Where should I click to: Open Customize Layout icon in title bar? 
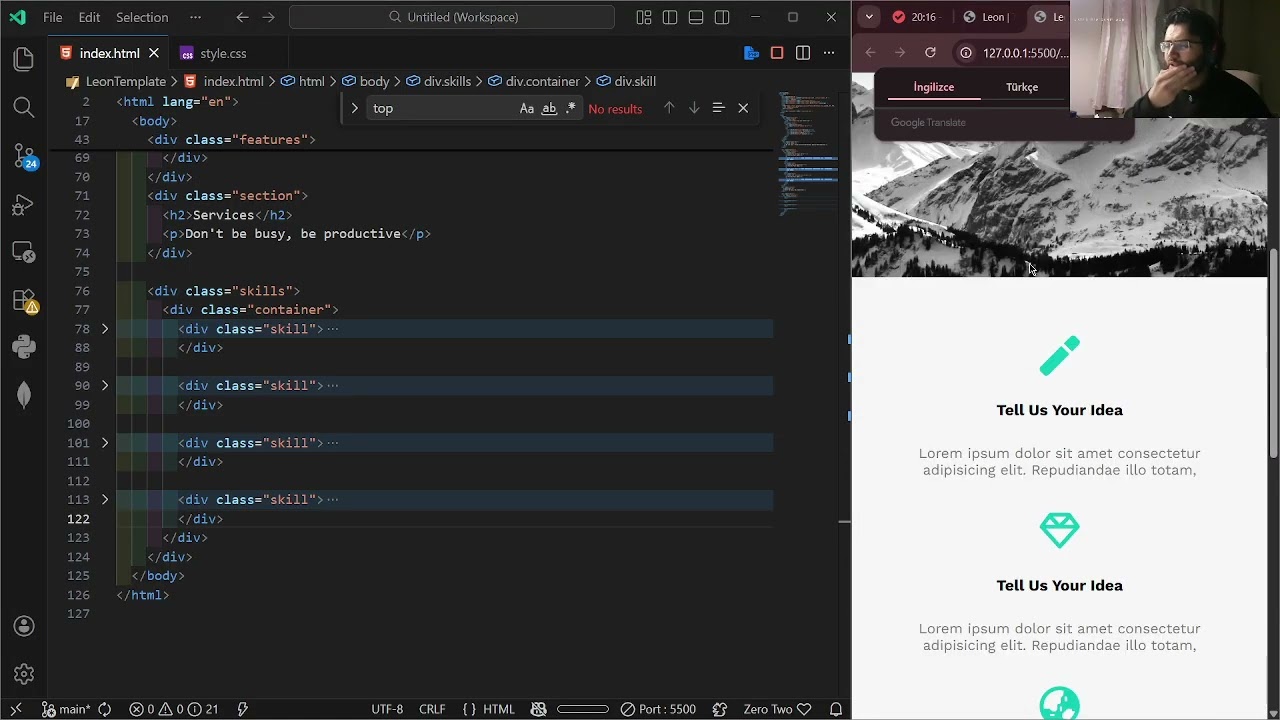[644, 17]
